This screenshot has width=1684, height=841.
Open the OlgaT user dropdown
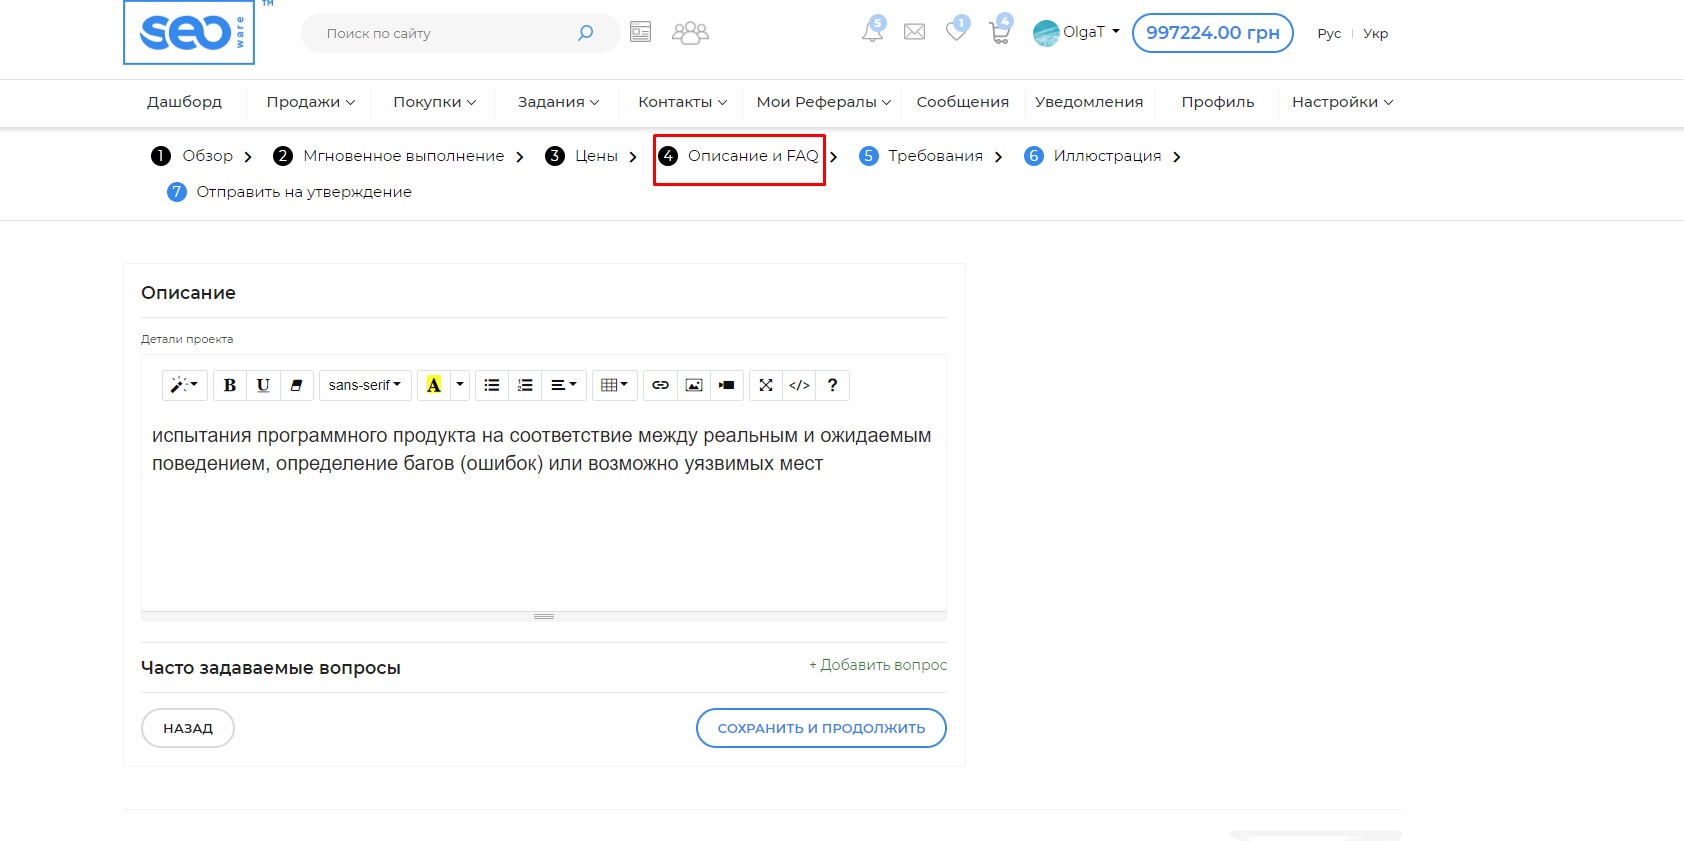tap(1078, 32)
